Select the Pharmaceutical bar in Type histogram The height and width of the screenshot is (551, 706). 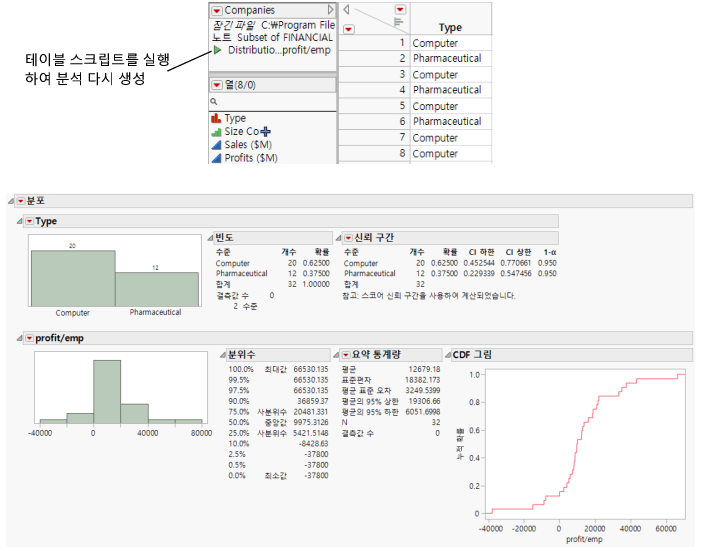click(157, 289)
